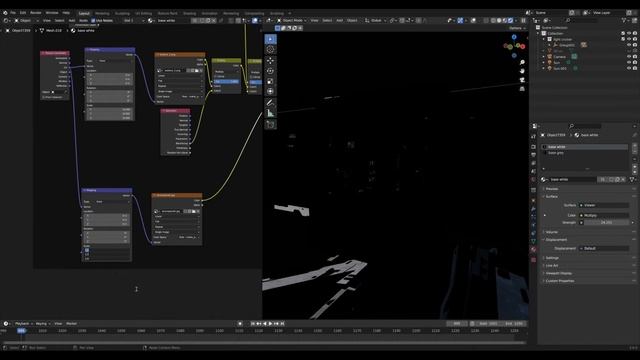
Task: Open the Object Mode dropdown in viewport
Action: point(292,20)
